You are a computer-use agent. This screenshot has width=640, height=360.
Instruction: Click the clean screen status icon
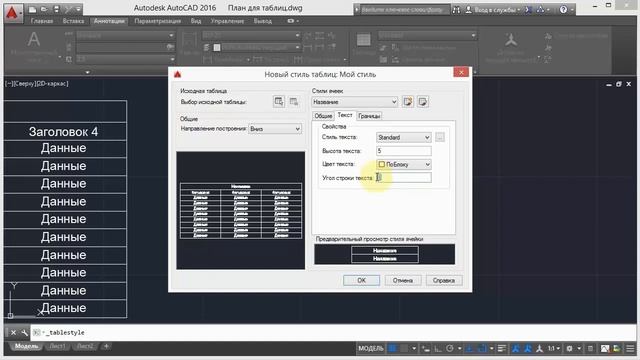[x=617, y=348]
